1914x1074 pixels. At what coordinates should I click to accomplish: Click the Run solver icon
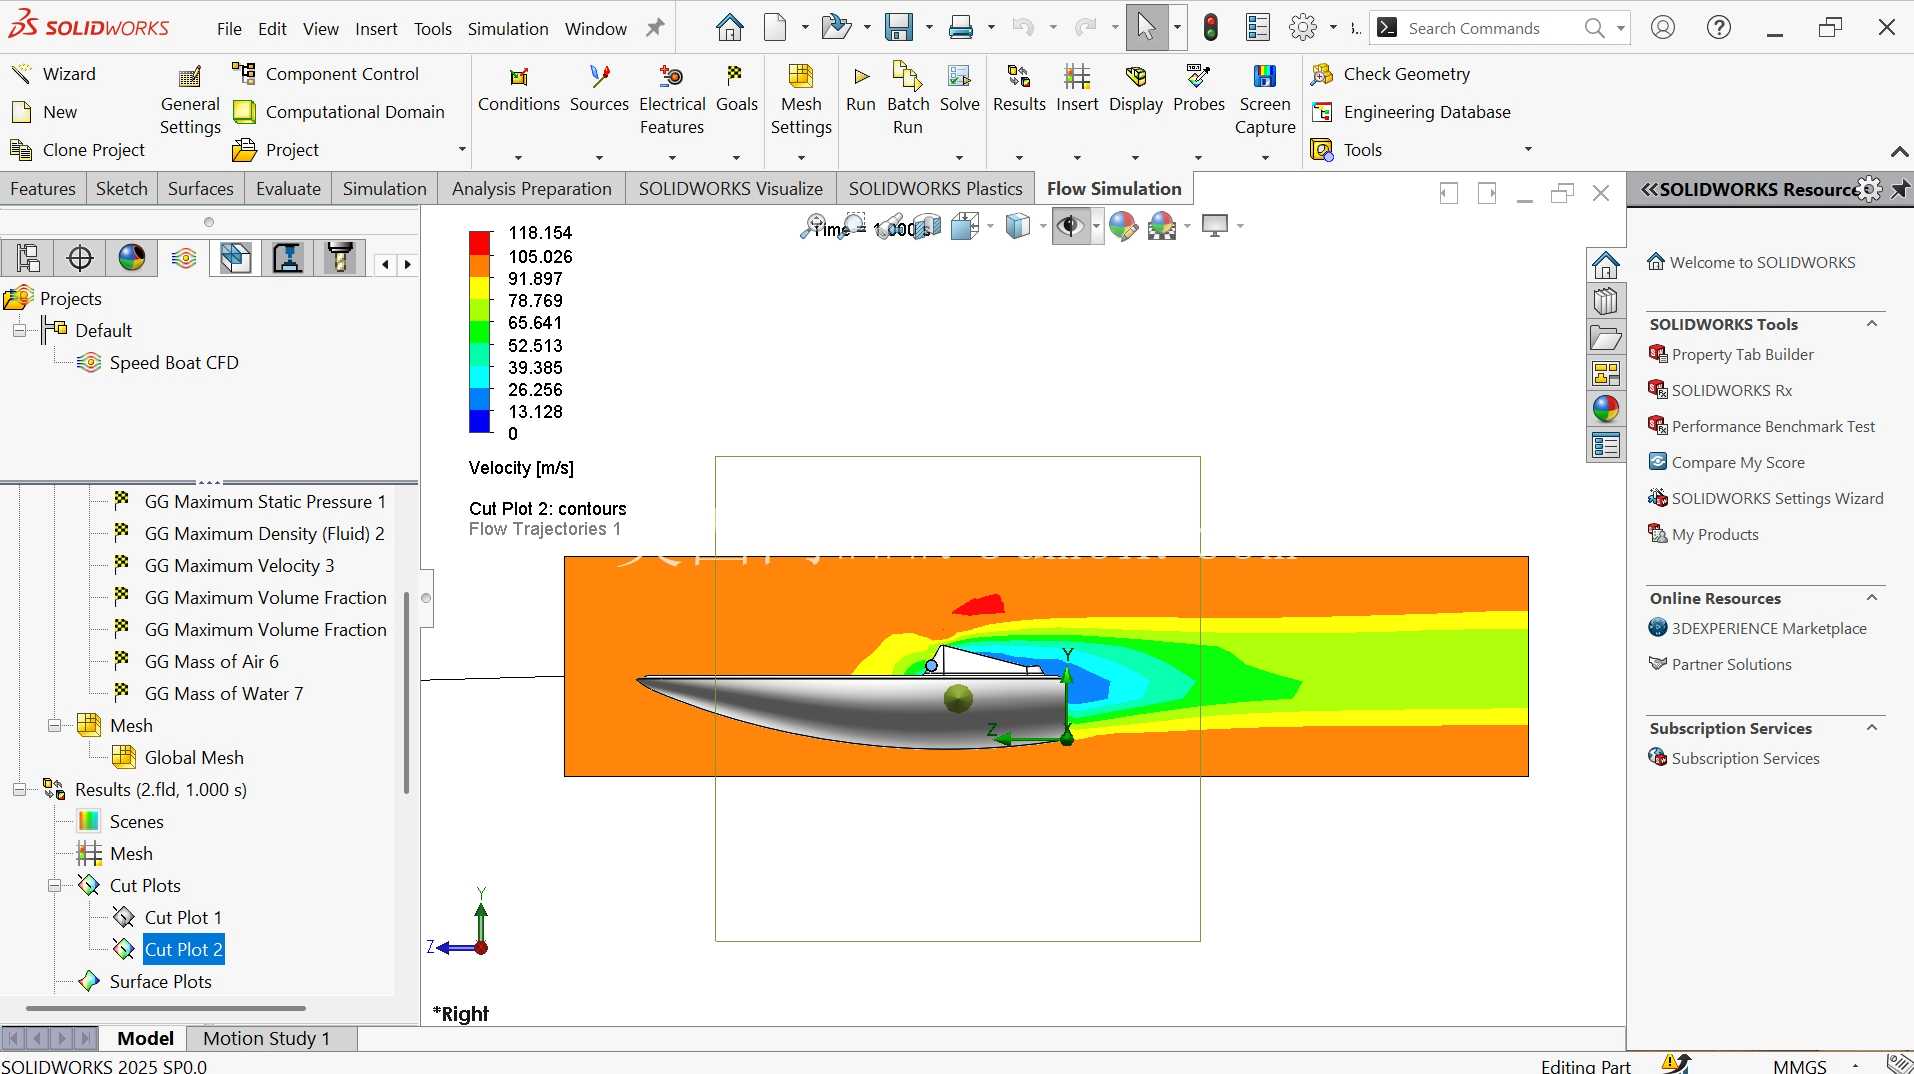(861, 90)
